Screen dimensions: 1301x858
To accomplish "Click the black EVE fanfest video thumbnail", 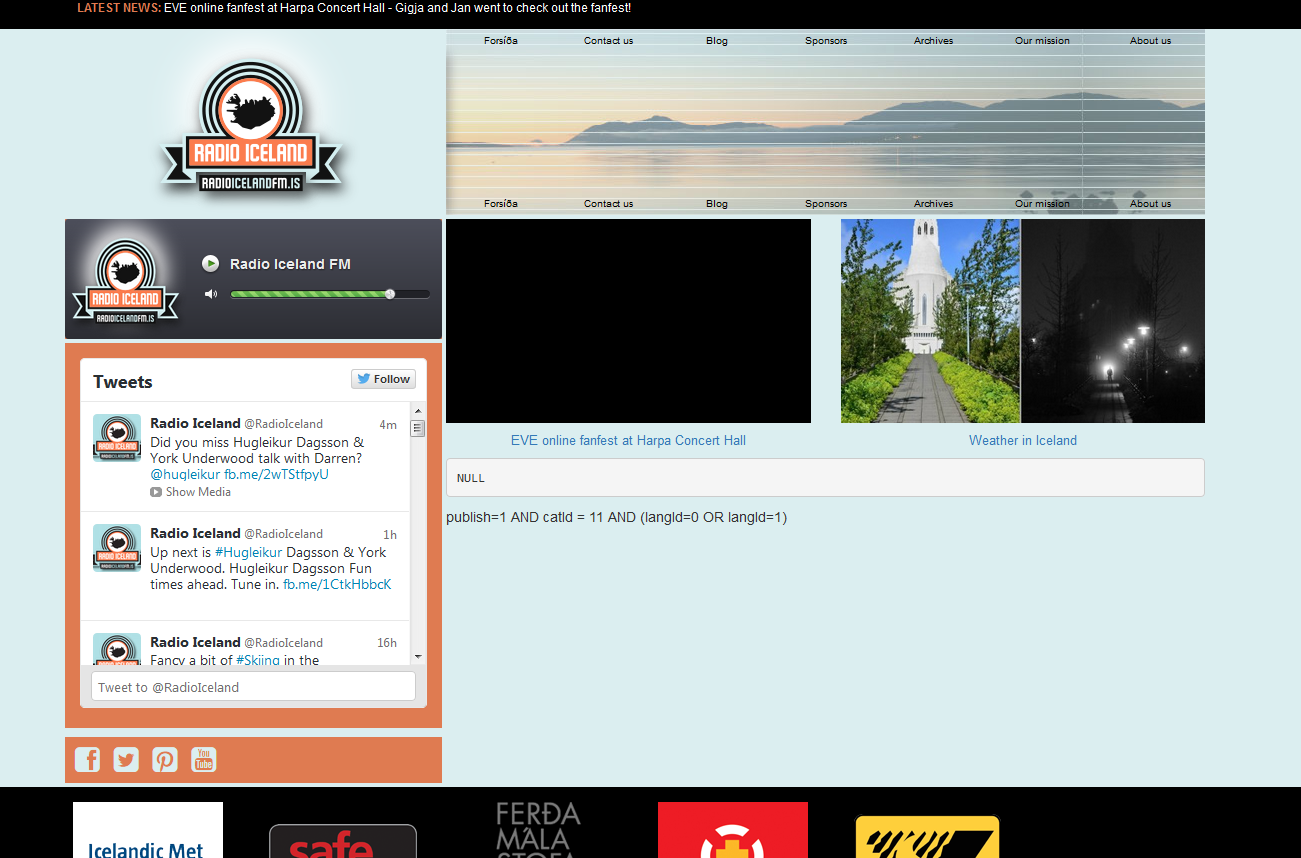I will point(628,321).
